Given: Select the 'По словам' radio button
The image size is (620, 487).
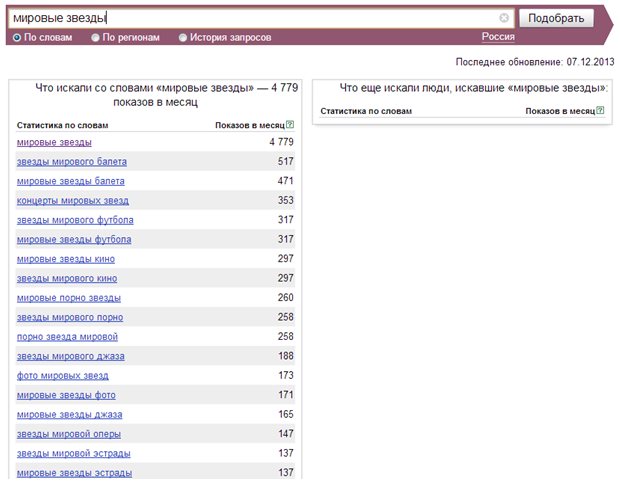Looking at the screenshot, I should (x=17, y=38).
